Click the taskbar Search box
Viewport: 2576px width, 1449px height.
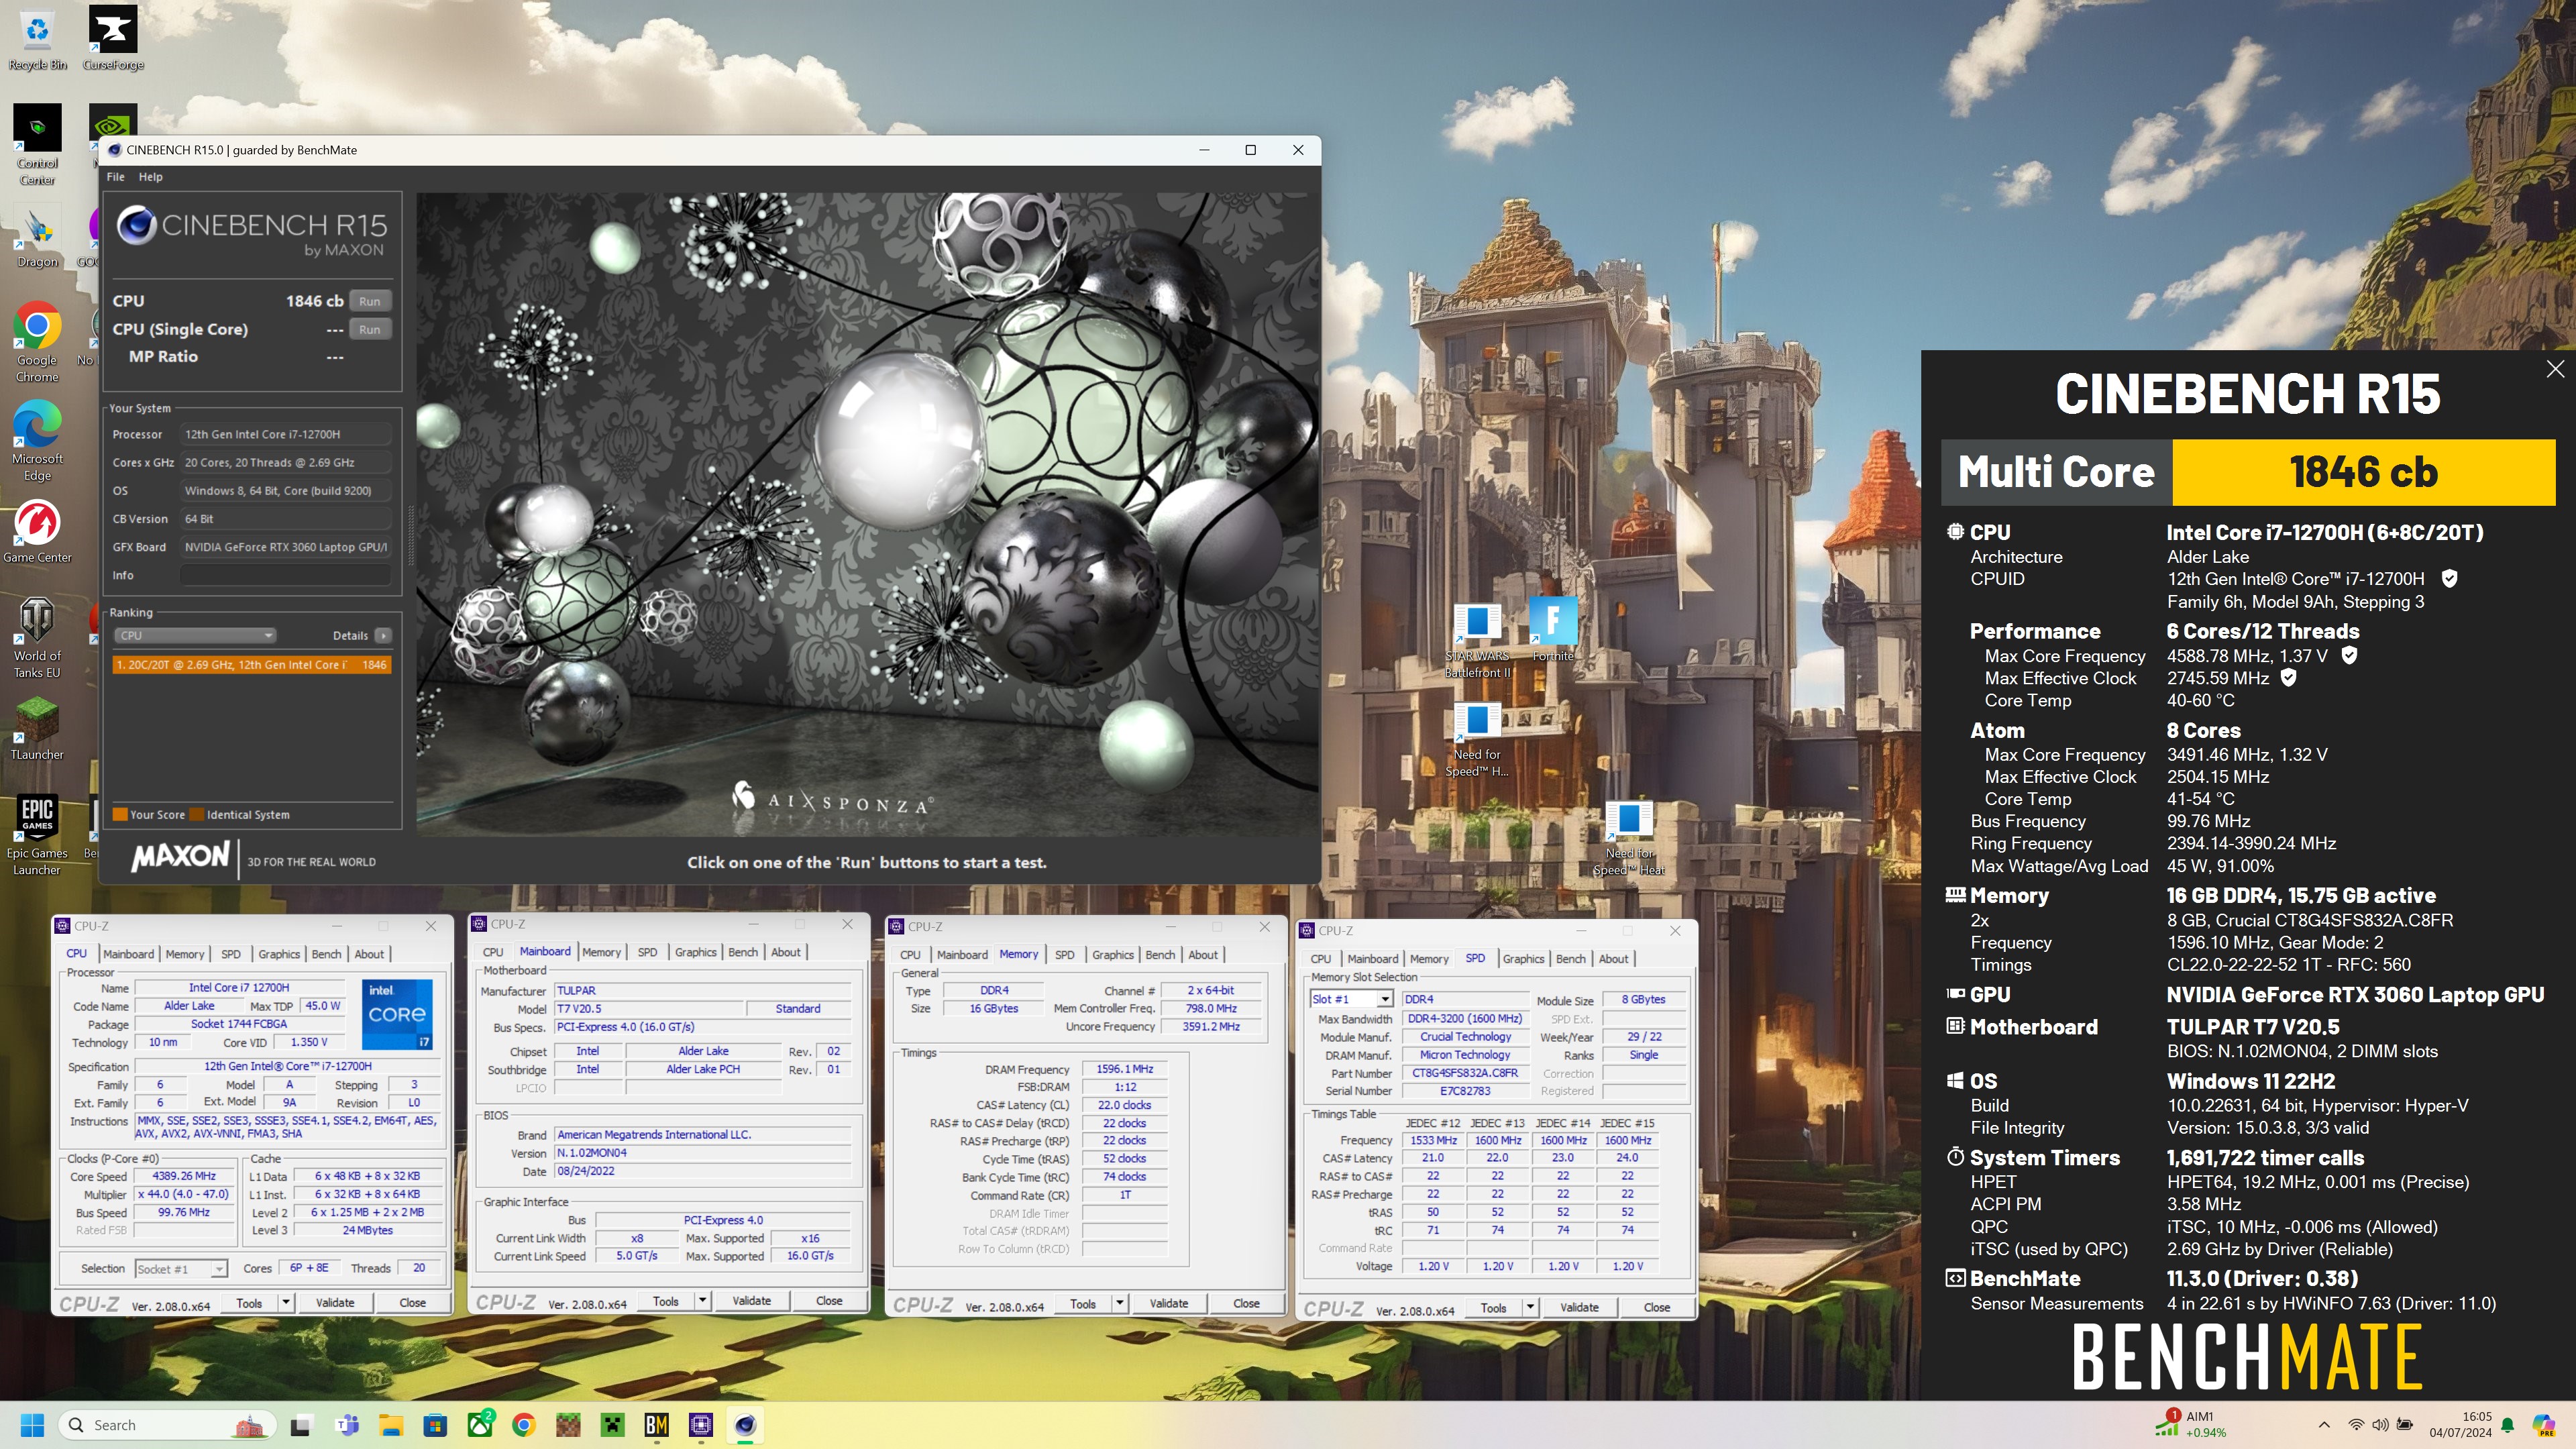(x=167, y=1425)
